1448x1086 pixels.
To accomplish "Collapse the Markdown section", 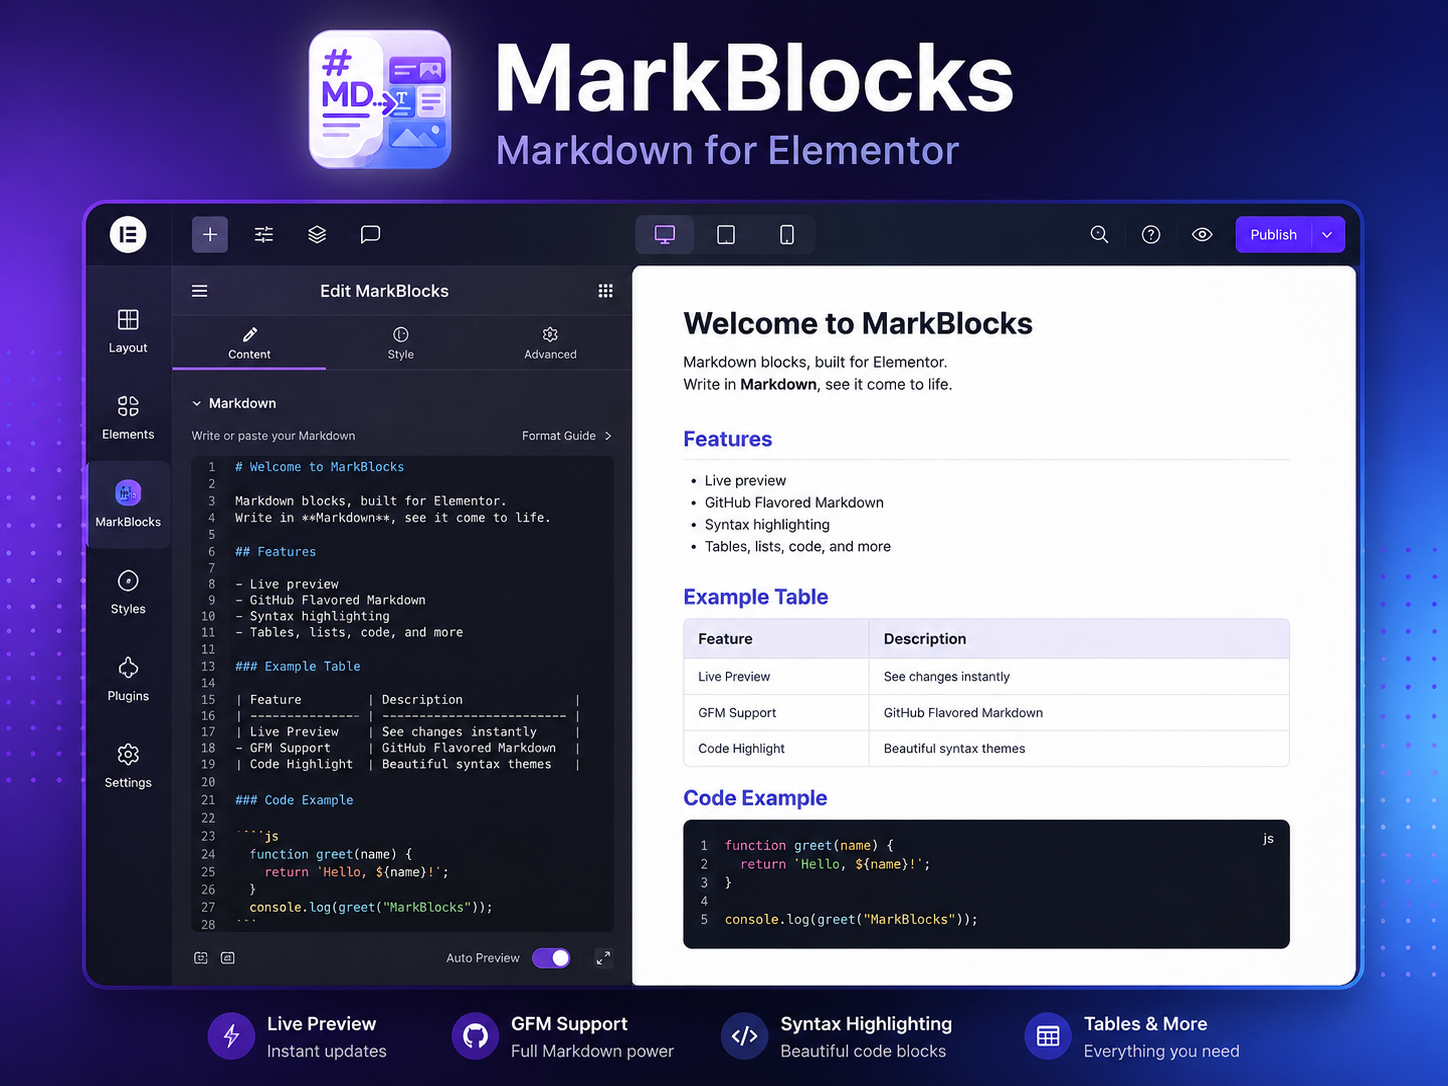I will (234, 403).
